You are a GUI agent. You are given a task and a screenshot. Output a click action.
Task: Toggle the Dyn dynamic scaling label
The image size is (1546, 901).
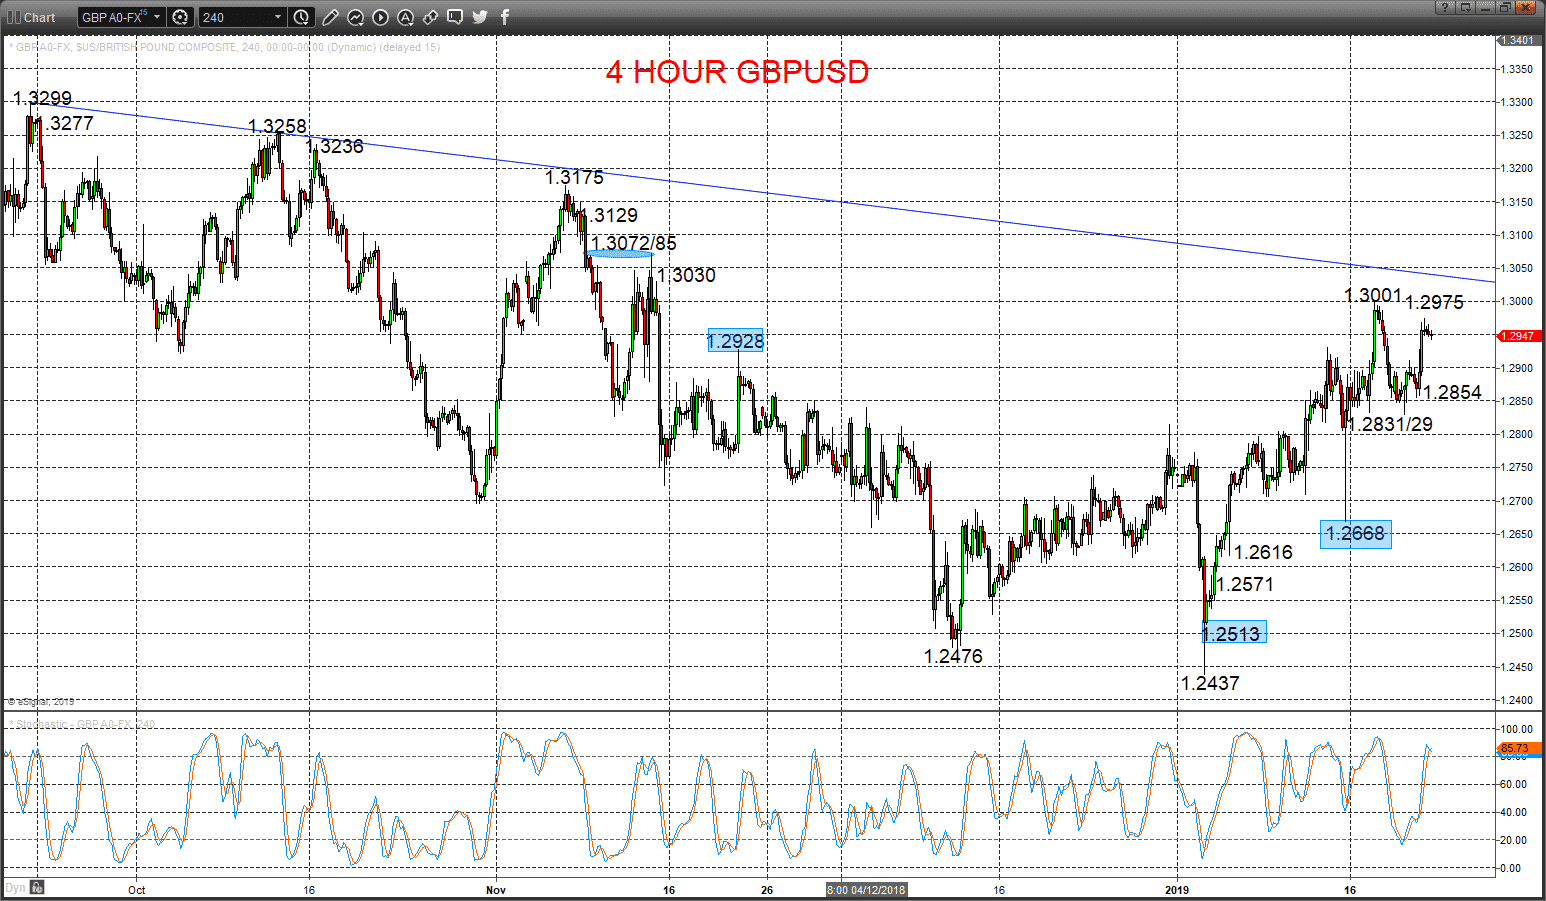point(15,887)
